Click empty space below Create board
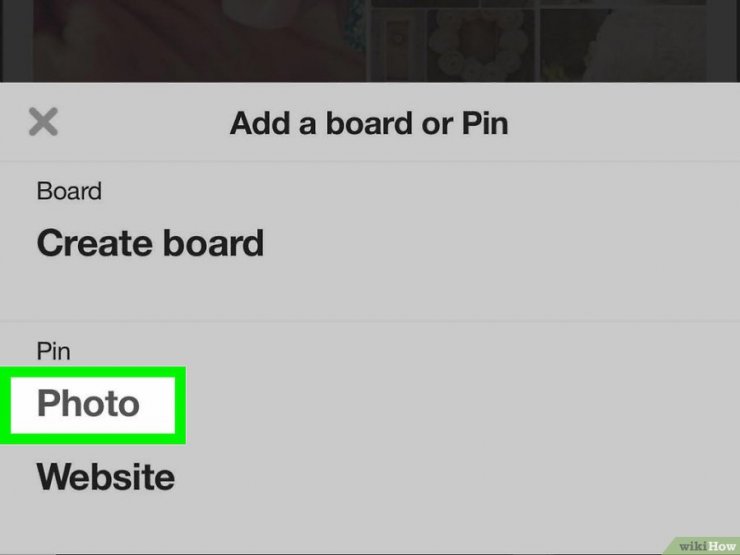This screenshot has width=740, height=555. click(370, 290)
